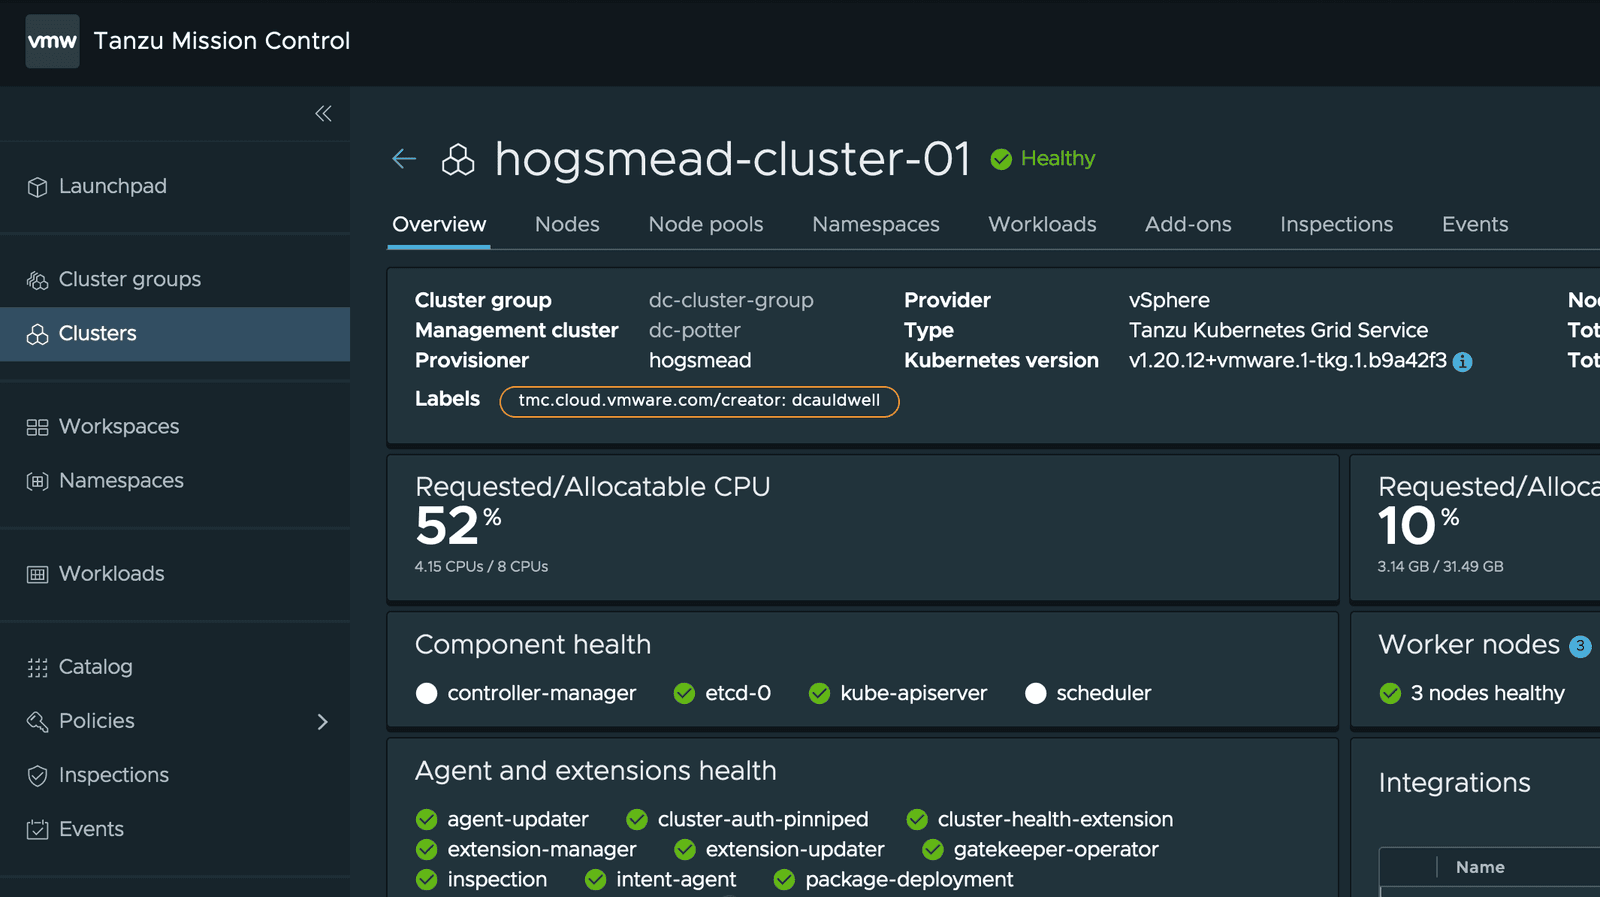
Task: Click the gatekeeper-operator check icon
Action: [x=933, y=850]
